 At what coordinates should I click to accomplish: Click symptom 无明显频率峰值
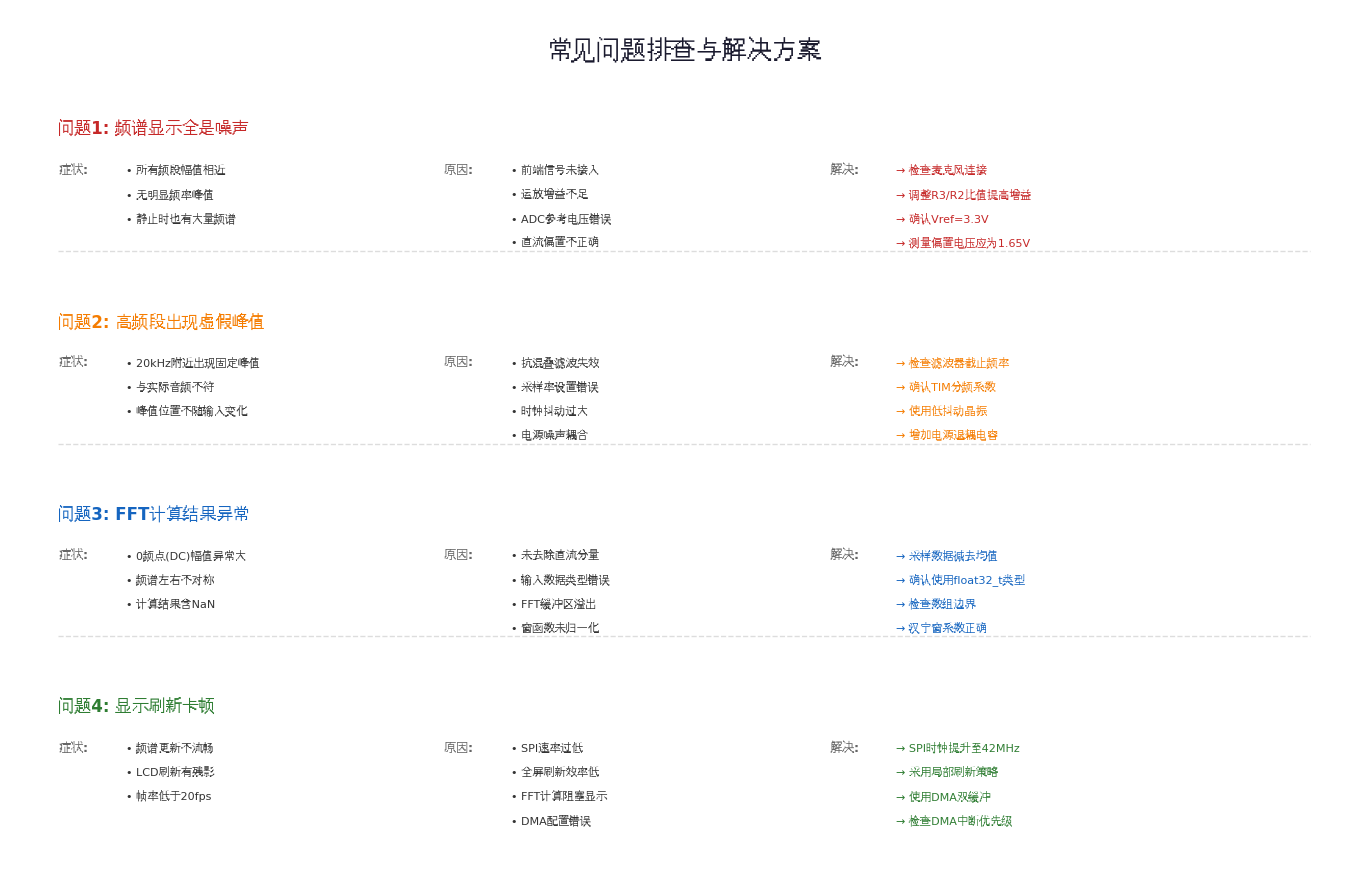(x=175, y=195)
